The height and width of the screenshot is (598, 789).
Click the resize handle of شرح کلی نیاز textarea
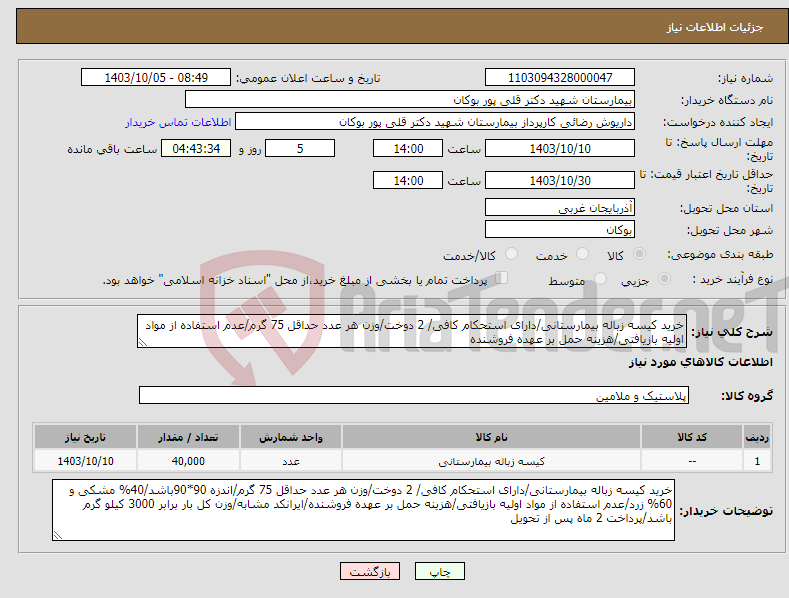[142, 343]
